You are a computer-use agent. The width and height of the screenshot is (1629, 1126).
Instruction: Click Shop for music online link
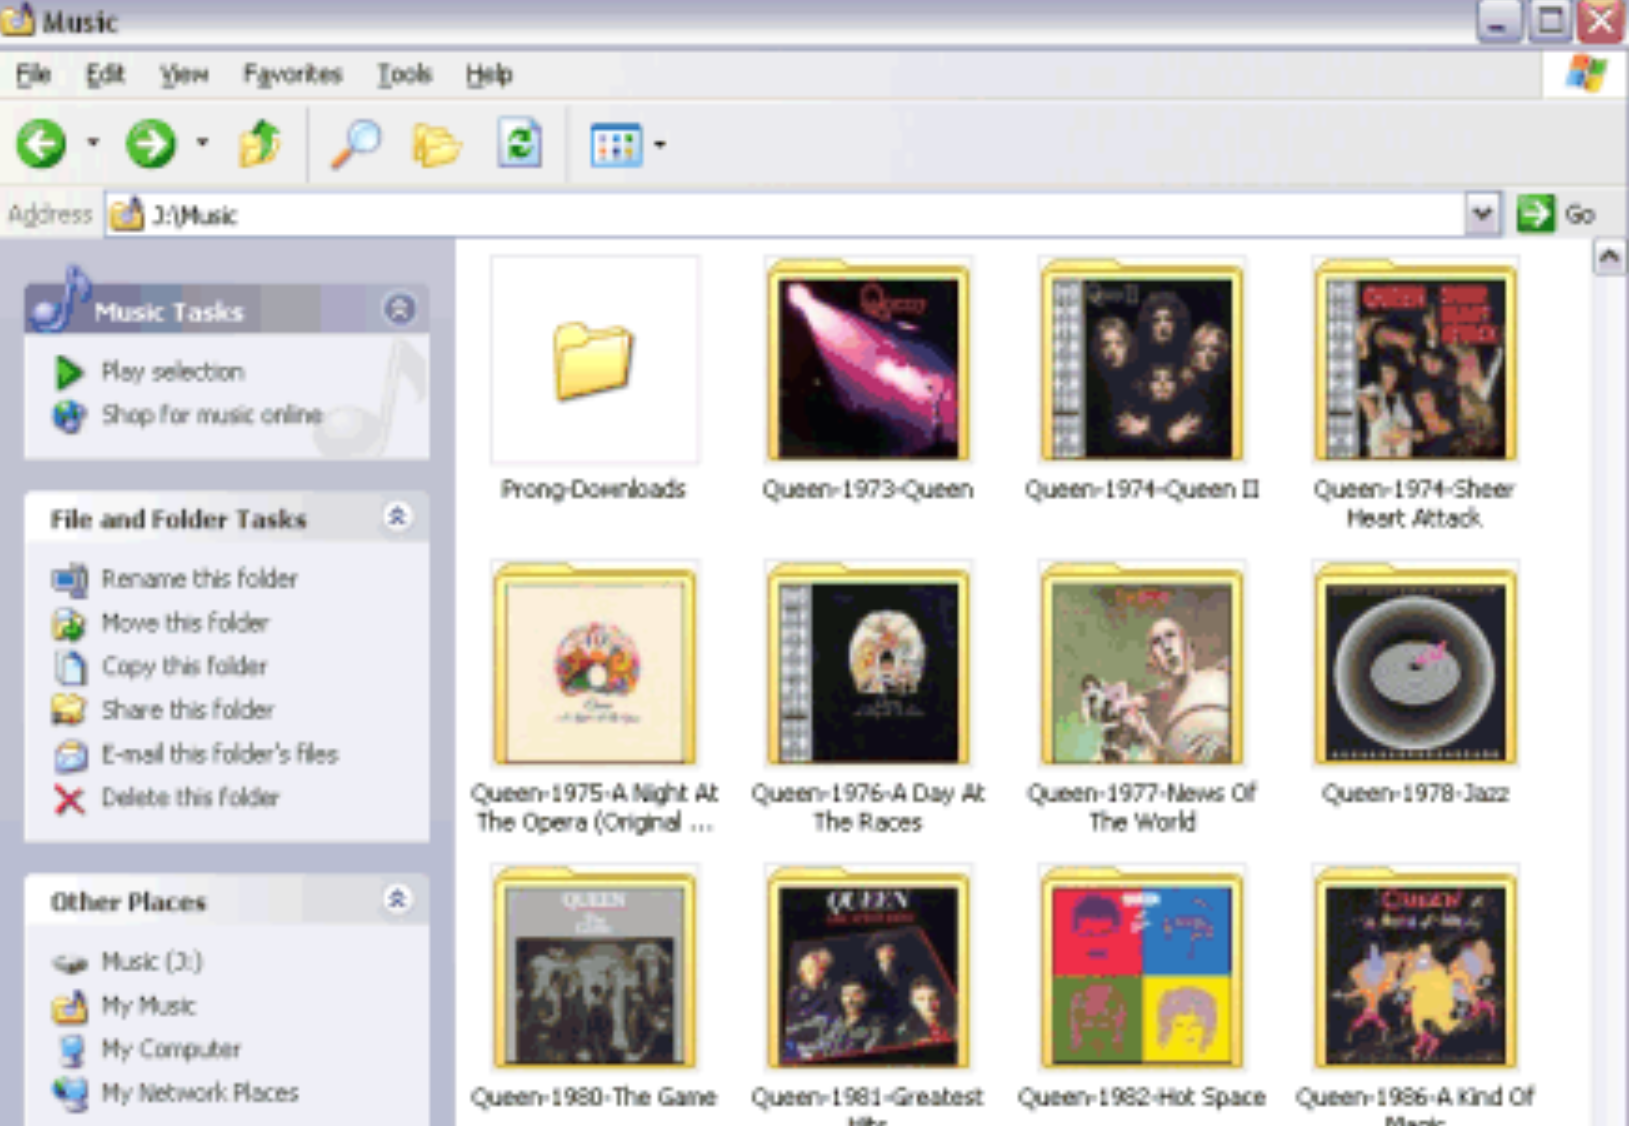click(x=212, y=415)
